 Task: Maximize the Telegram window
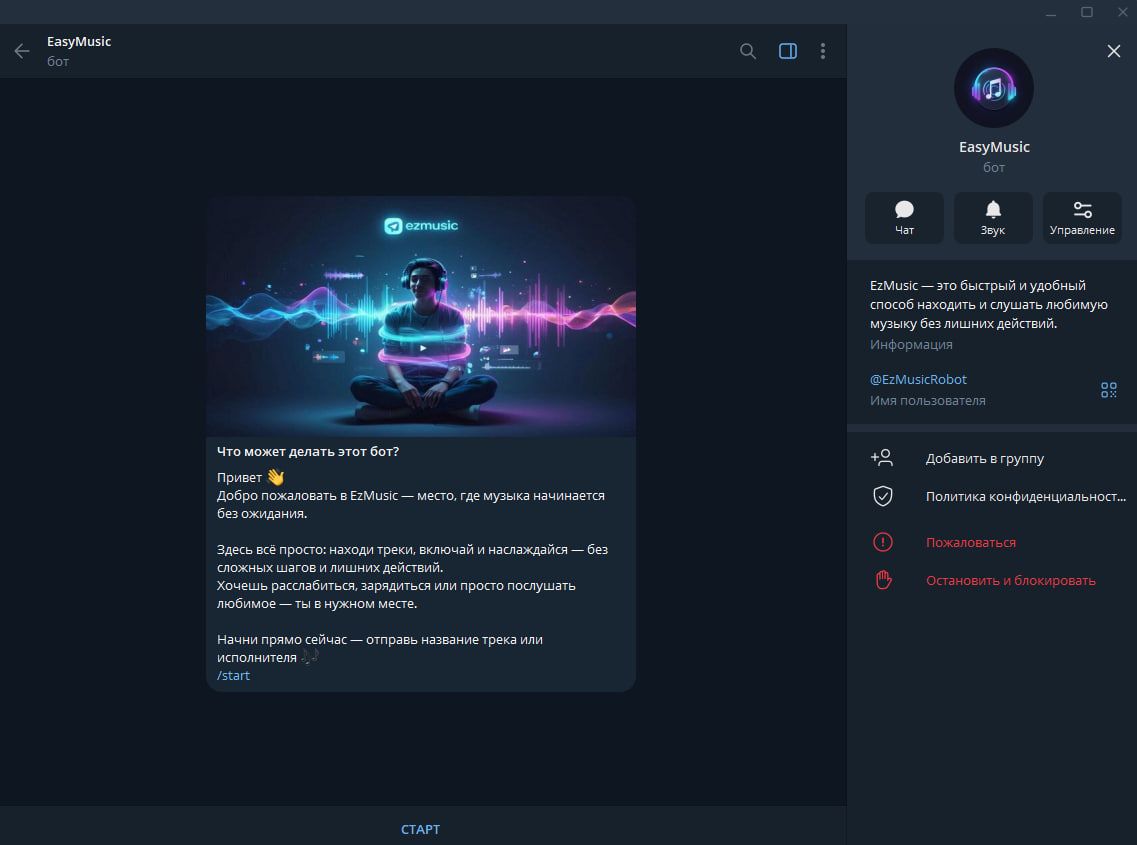click(1087, 12)
